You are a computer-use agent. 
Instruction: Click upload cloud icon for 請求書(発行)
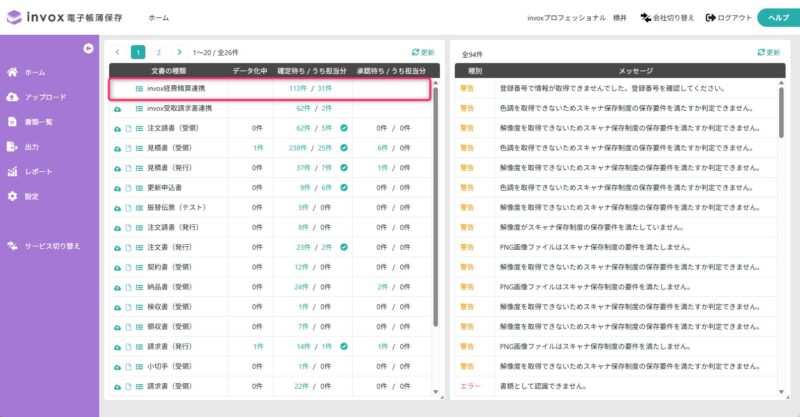click(x=117, y=347)
